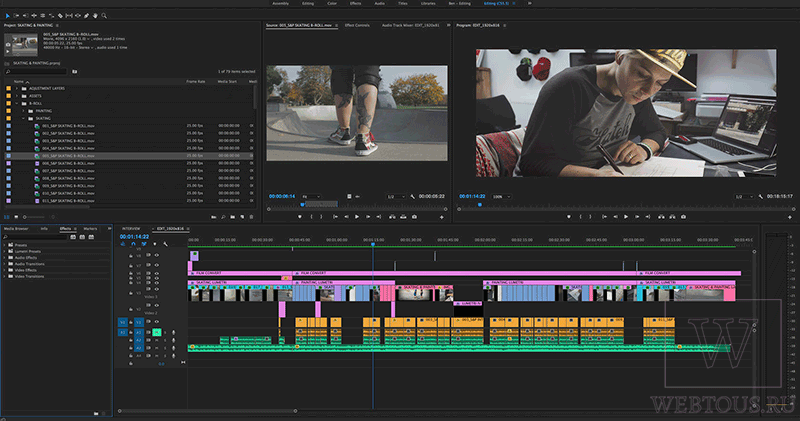Select the Pen tool

[86, 16]
